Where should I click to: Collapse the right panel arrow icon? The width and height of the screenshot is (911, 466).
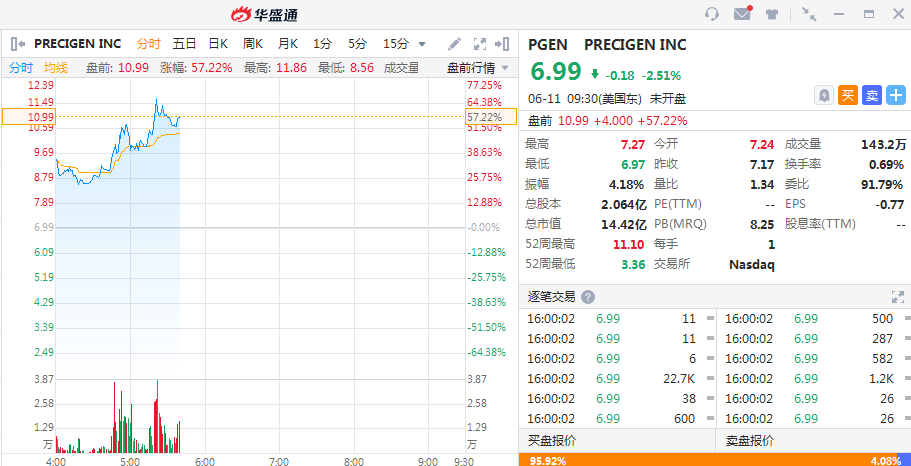tap(502, 44)
